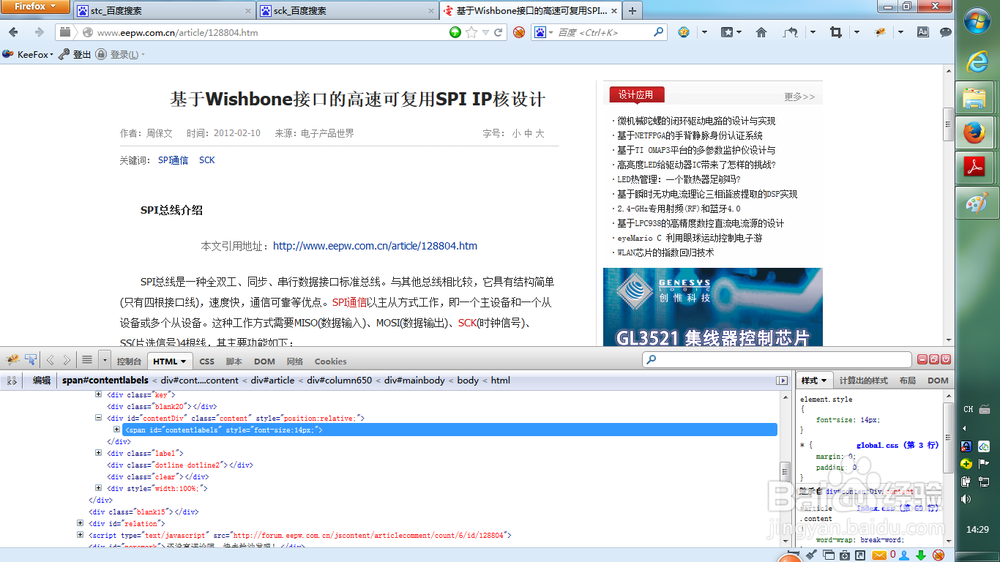The width and height of the screenshot is (1000, 562).
Task: Activate the Firebug element inspect arrow tool
Action: 31,360
